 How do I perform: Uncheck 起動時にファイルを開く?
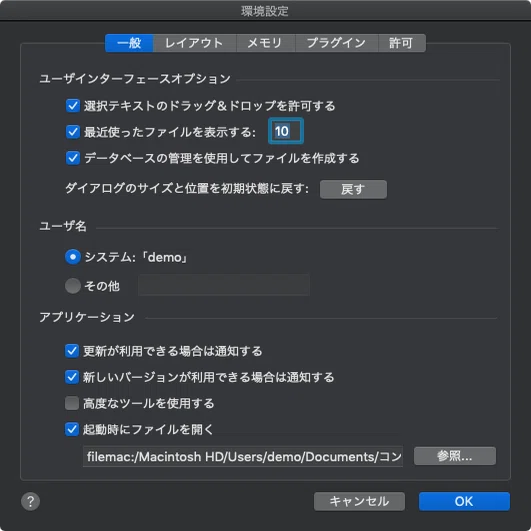point(72,429)
